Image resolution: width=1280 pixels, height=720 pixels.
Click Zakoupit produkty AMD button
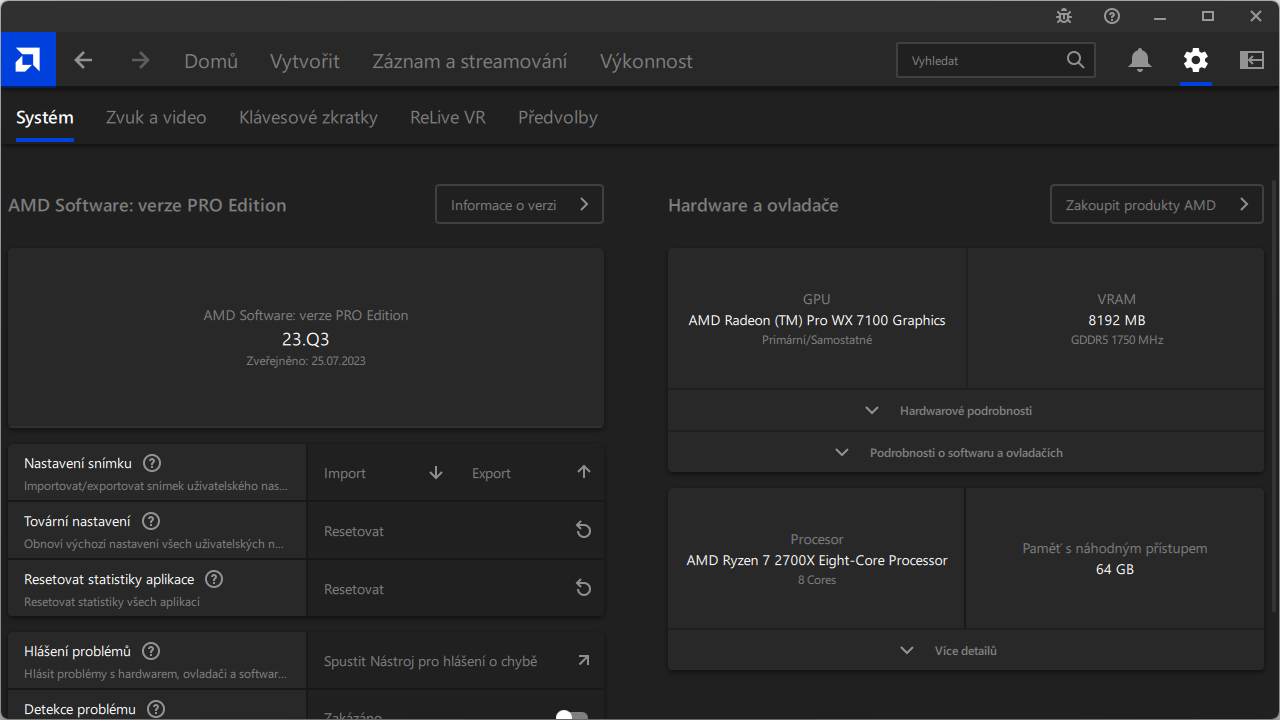tap(1156, 205)
